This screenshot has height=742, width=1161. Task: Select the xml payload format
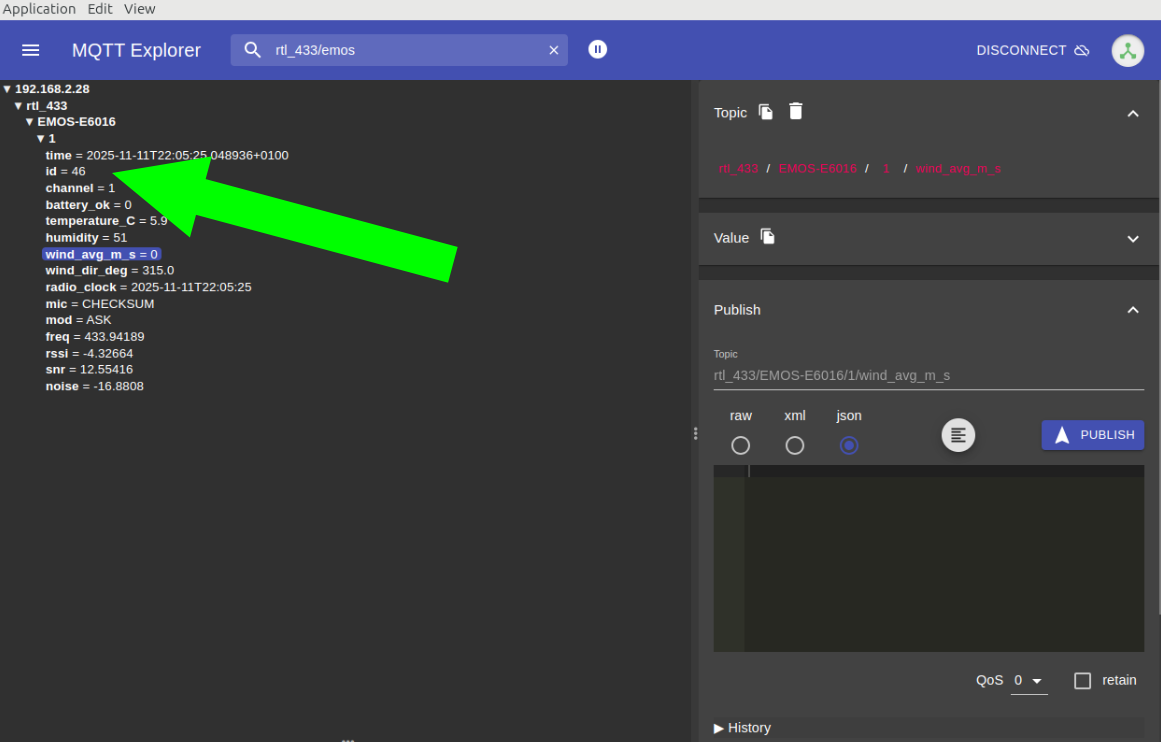click(x=794, y=445)
